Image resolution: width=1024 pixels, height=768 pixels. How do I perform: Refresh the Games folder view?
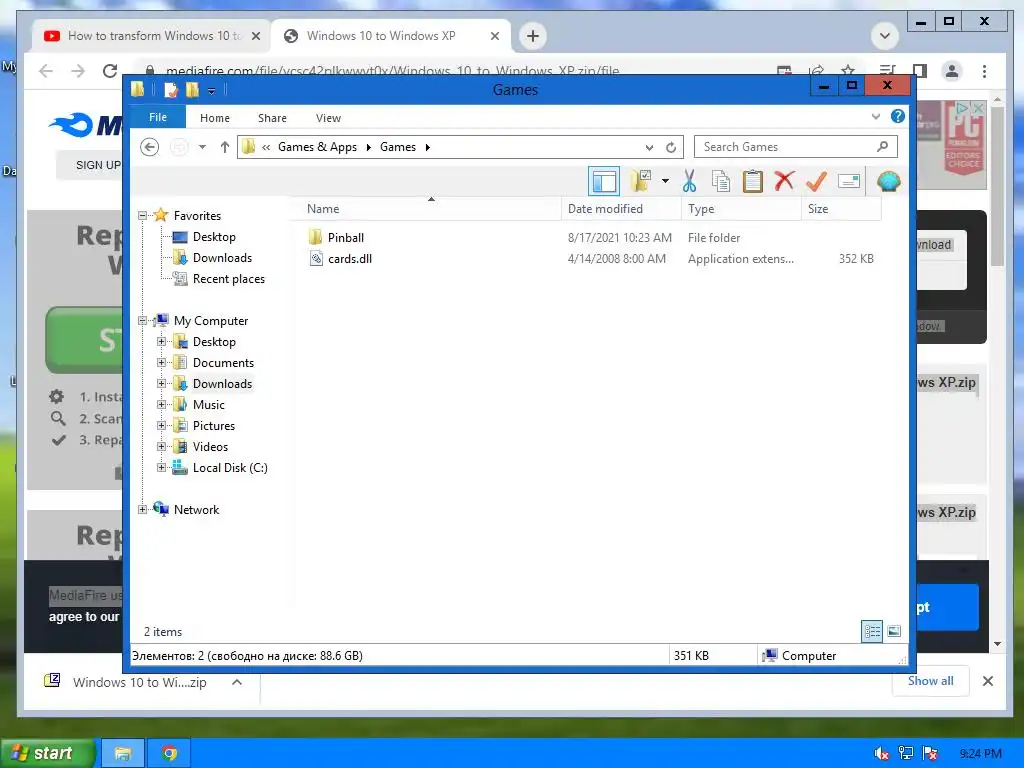pos(671,148)
